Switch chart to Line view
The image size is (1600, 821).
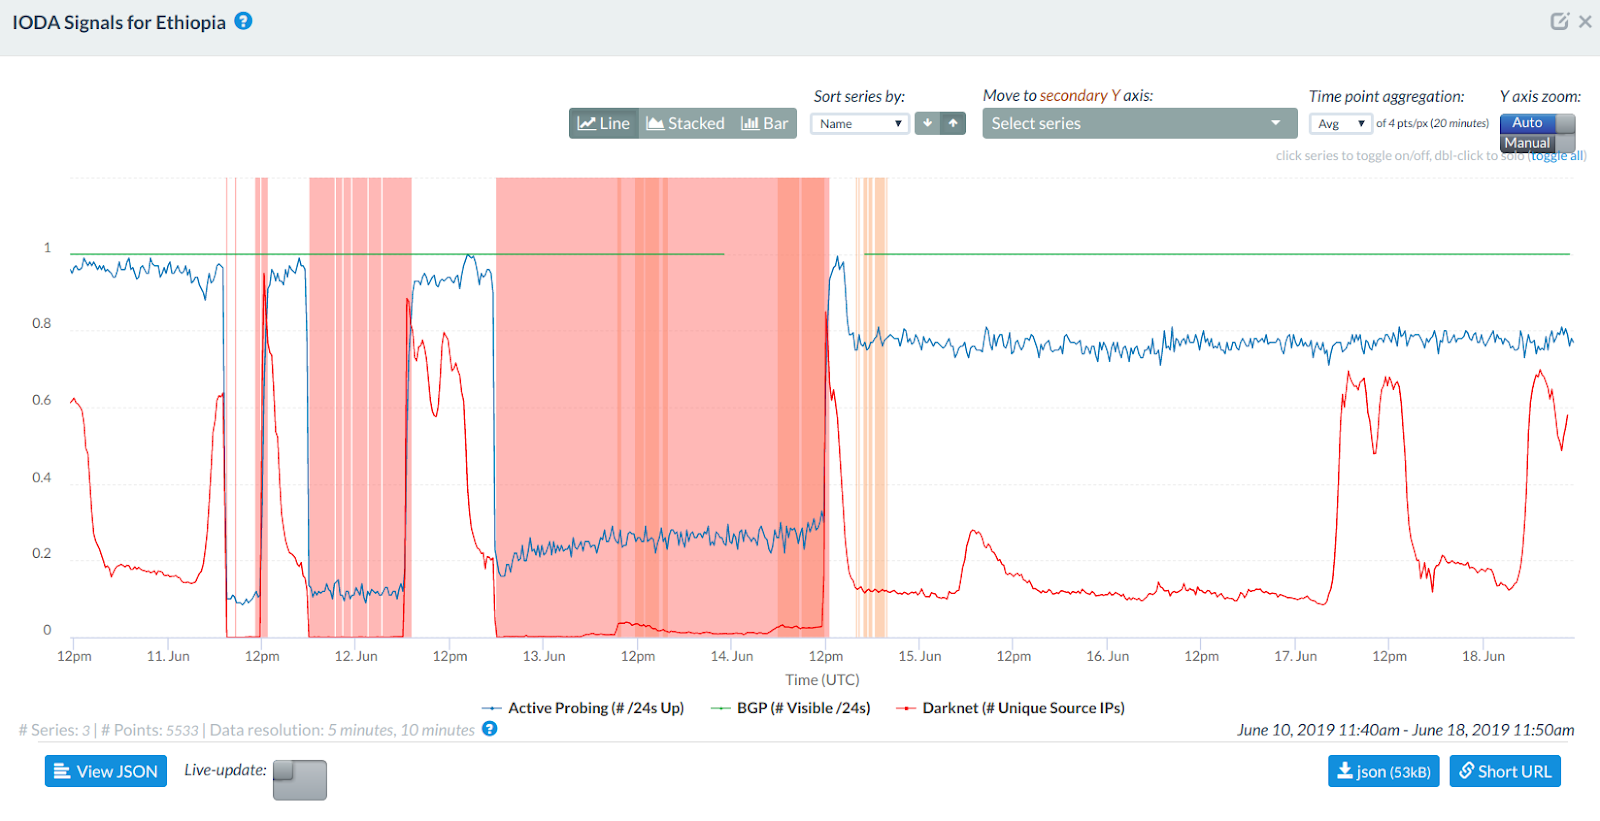(604, 123)
